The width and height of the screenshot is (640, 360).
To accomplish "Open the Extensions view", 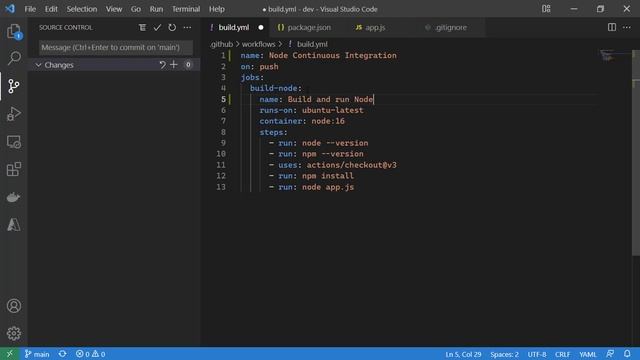I will (14, 169).
